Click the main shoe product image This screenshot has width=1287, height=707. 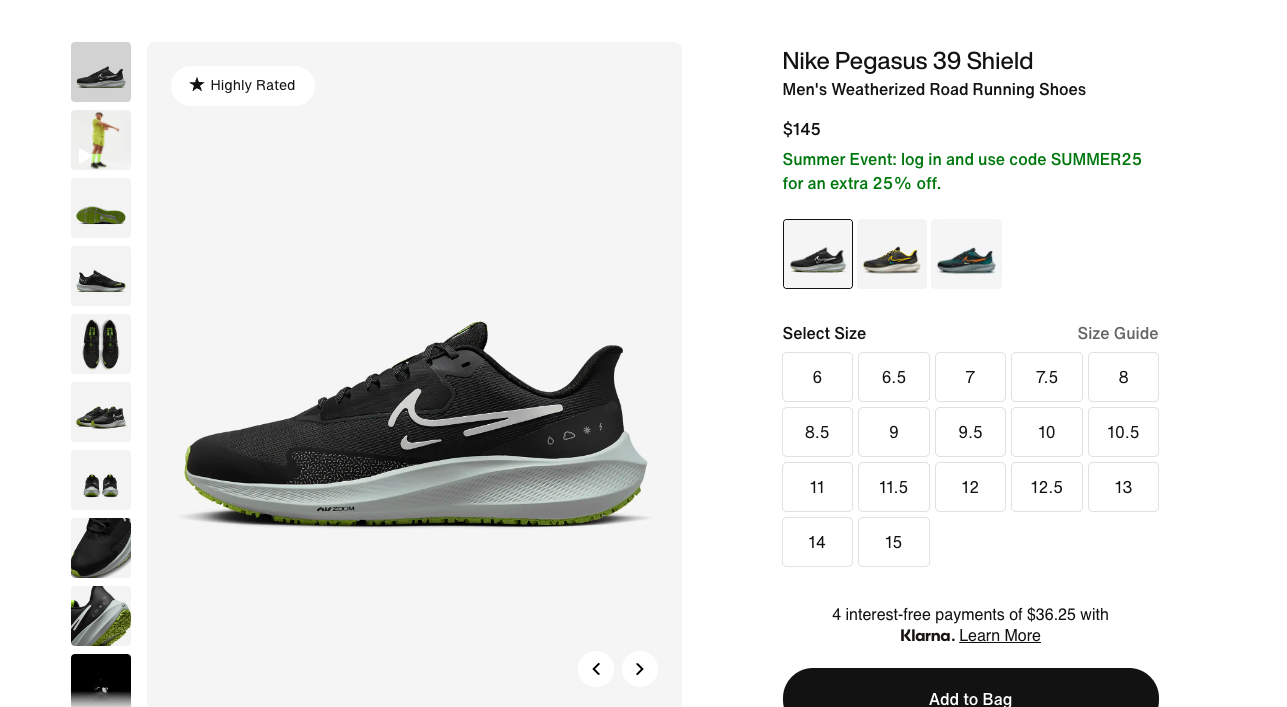pyautogui.click(x=414, y=420)
